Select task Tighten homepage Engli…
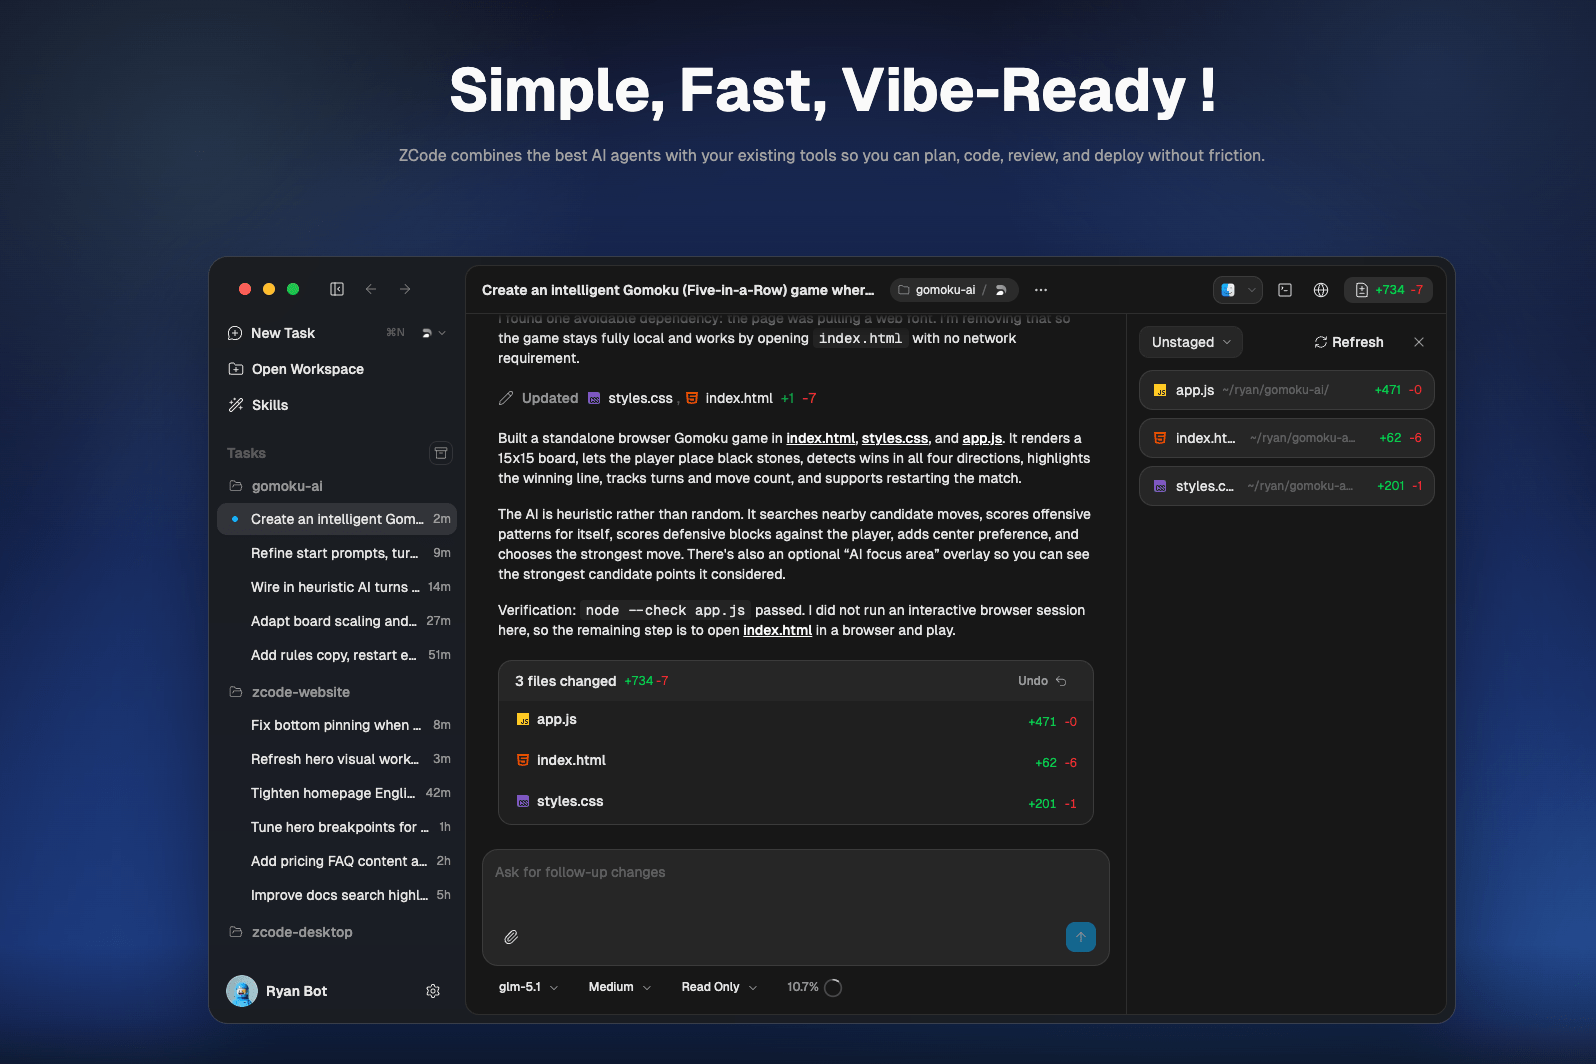This screenshot has width=1596, height=1064. pos(337,793)
